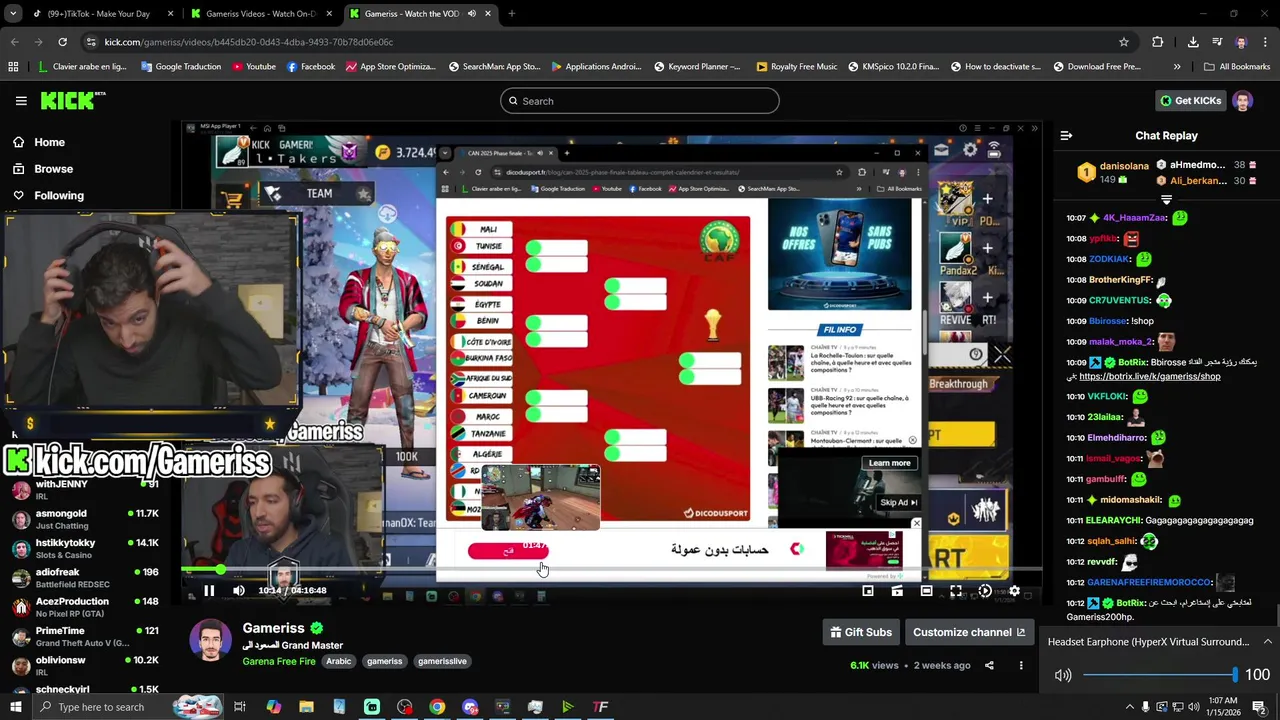Expand chat leaderboard arrow
The width and height of the screenshot is (1280, 720).
pyautogui.click(x=1166, y=200)
